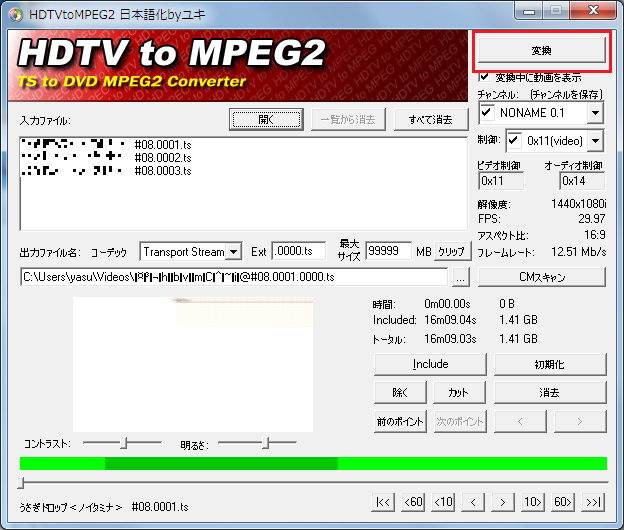
Task: Open the Transport Stream codec dropdown
Action: [x=233, y=252]
